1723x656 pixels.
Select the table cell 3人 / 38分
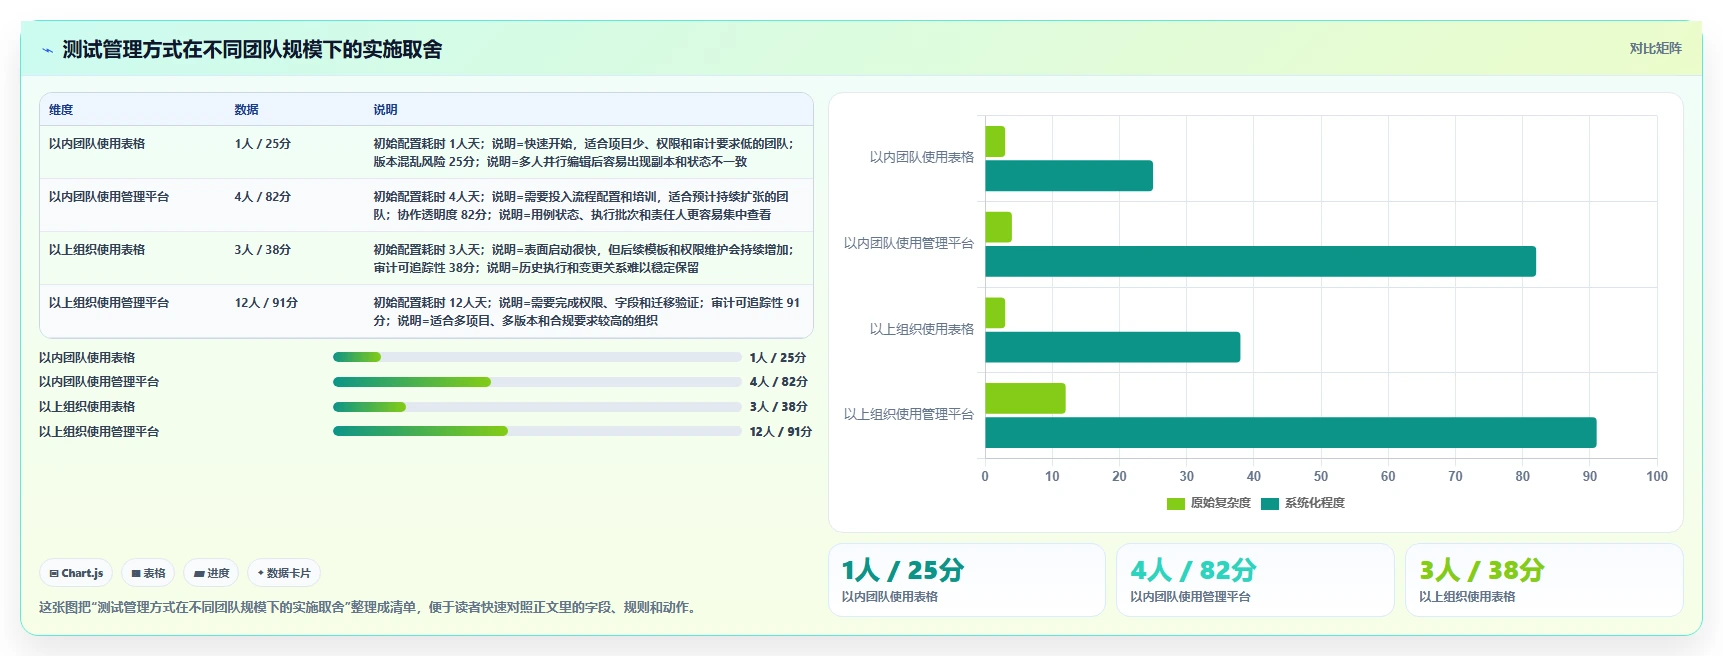[263, 250]
